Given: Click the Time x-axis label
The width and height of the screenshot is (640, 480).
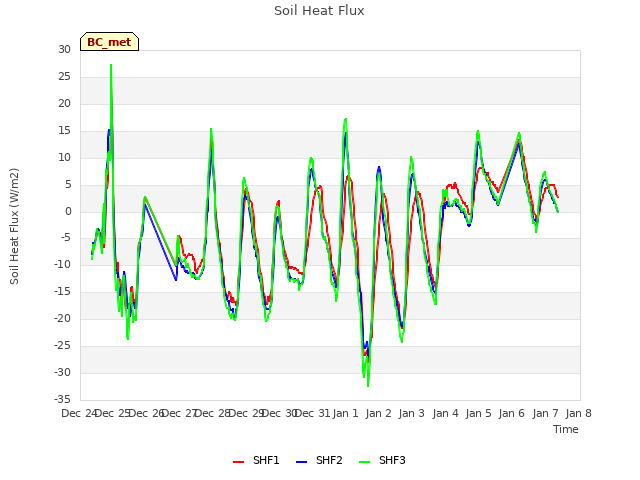Looking at the screenshot, I should (566, 429).
